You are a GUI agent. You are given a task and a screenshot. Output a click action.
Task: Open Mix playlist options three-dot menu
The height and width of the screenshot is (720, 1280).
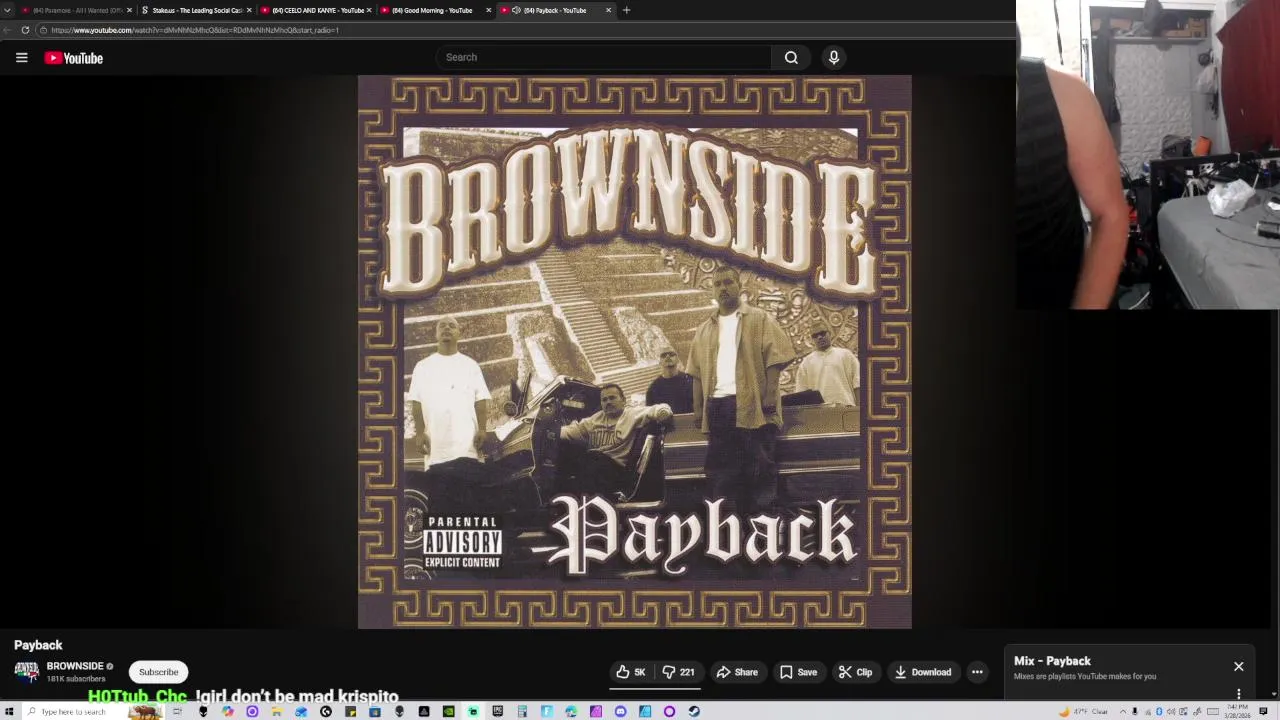tap(1238, 694)
